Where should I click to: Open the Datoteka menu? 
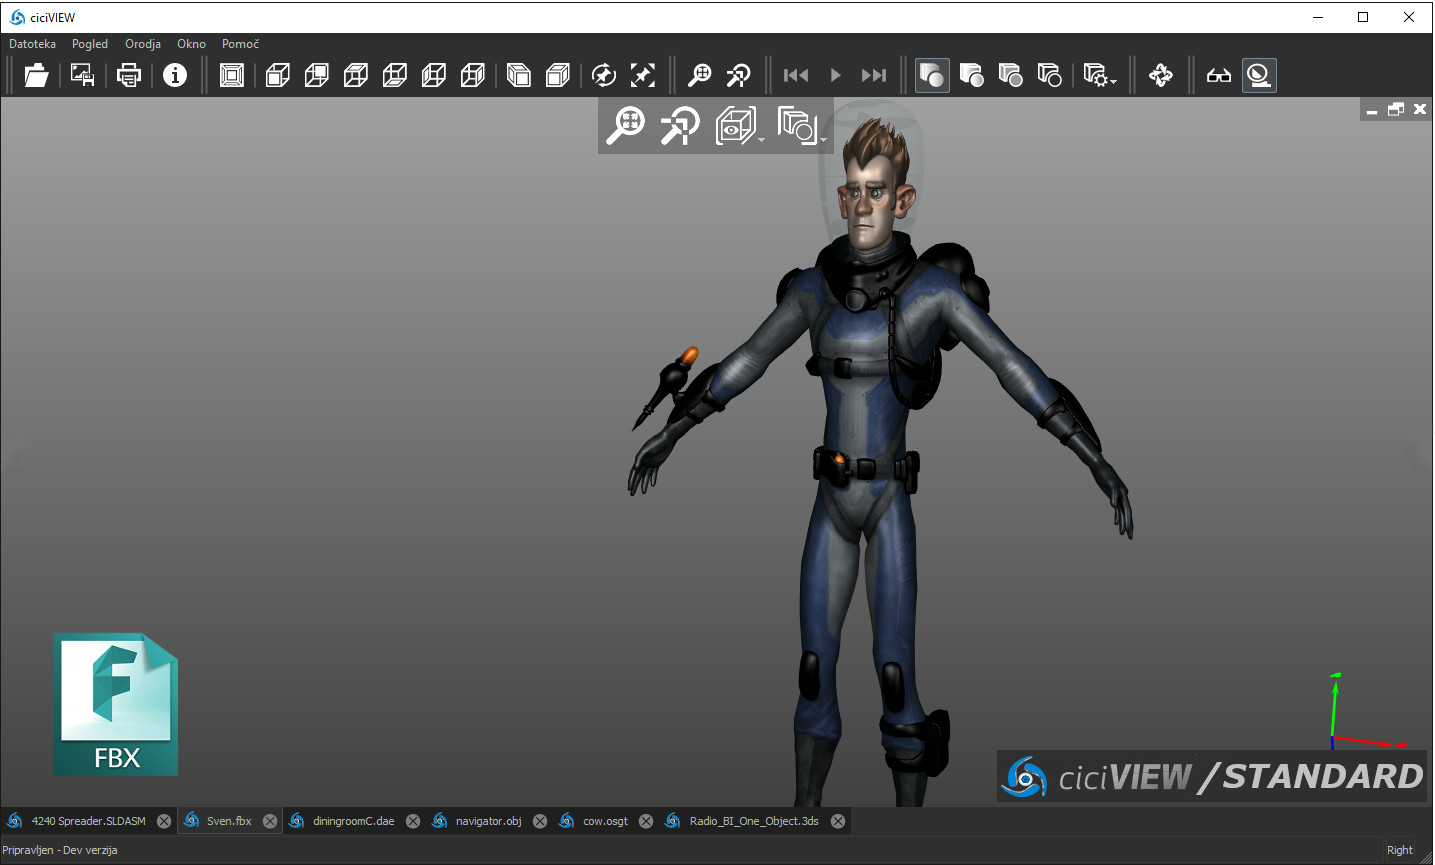33,44
